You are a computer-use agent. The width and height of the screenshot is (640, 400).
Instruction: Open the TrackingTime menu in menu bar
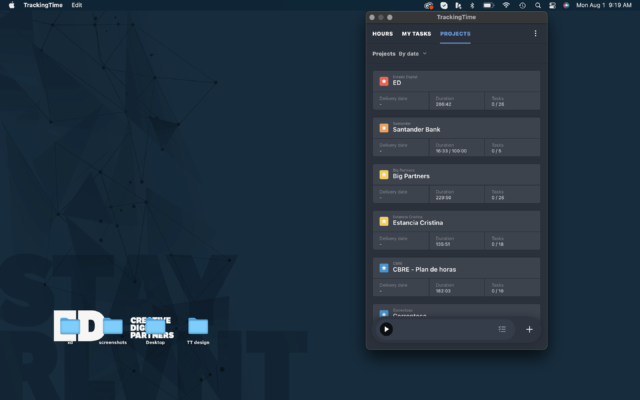click(43, 5)
